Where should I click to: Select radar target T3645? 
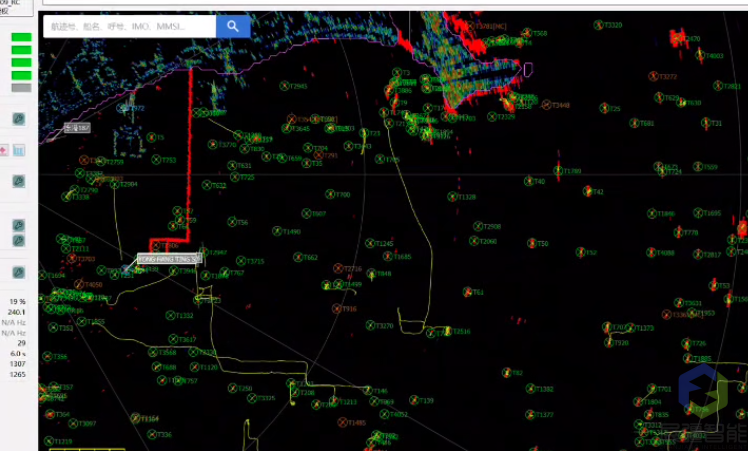click(286, 128)
